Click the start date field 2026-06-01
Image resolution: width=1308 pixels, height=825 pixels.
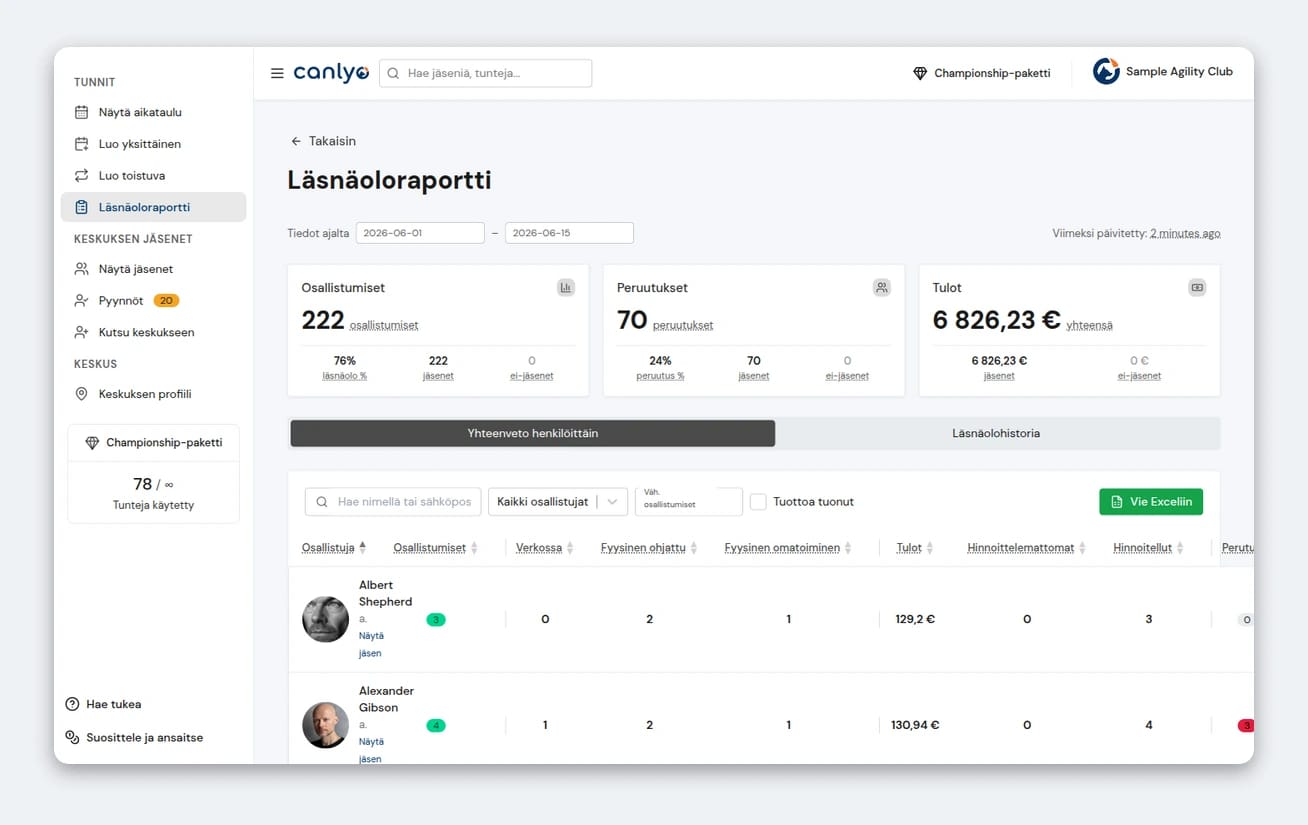pyautogui.click(x=420, y=233)
